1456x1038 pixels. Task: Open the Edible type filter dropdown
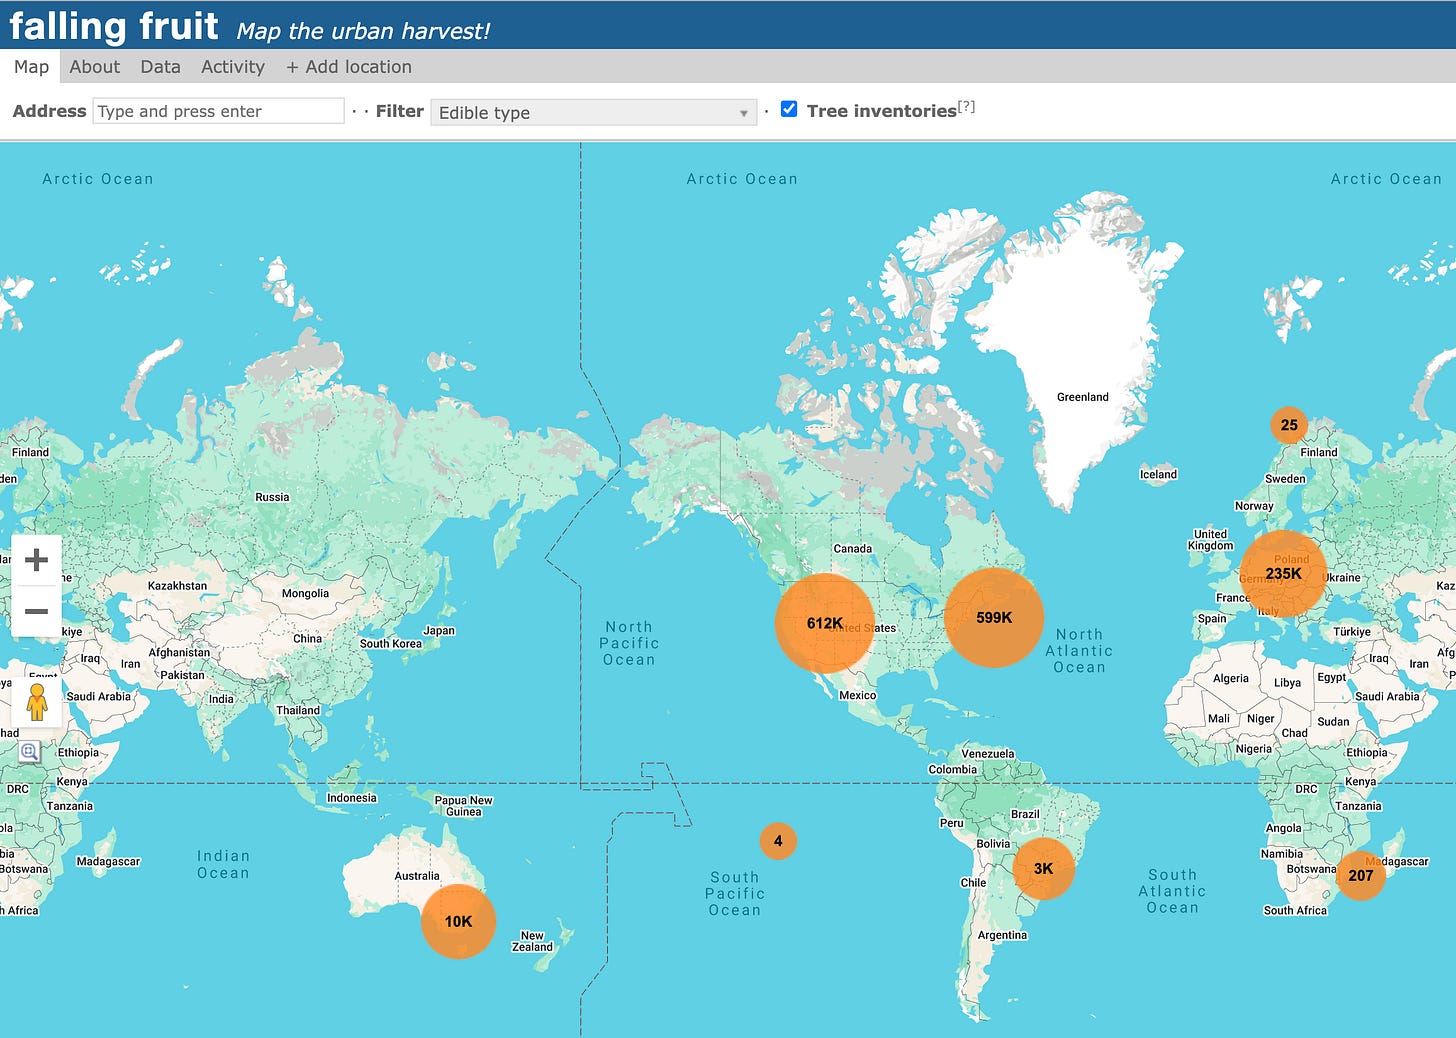[593, 112]
